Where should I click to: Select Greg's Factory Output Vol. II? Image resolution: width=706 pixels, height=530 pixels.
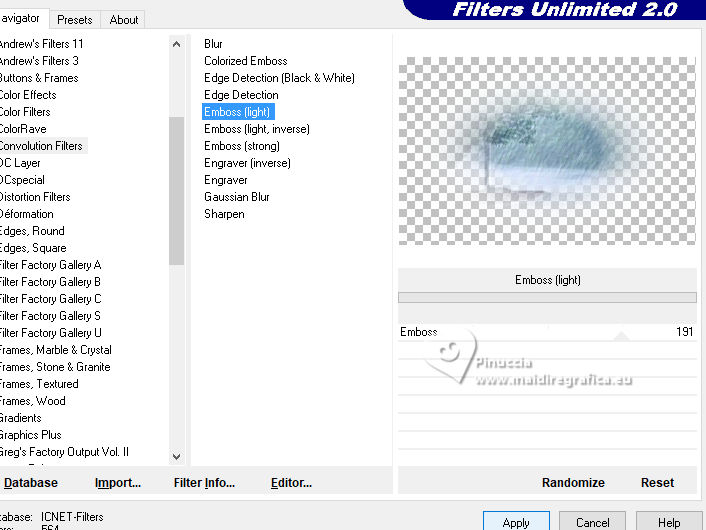pyautogui.click(x=64, y=452)
